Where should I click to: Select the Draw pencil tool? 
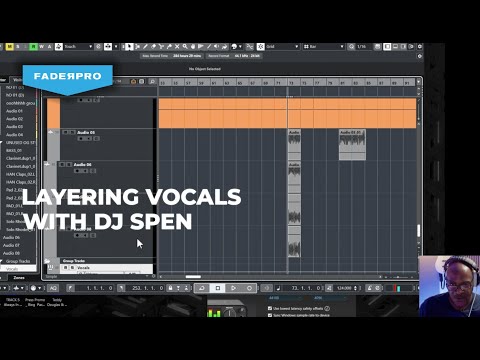coord(145,47)
